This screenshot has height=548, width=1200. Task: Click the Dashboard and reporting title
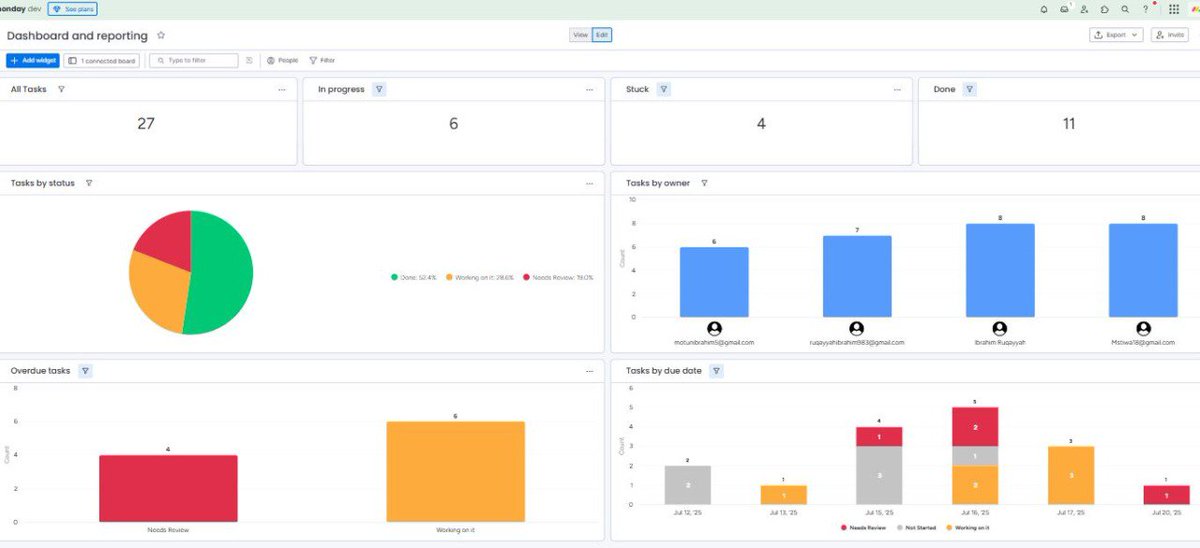(x=77, y=35)
